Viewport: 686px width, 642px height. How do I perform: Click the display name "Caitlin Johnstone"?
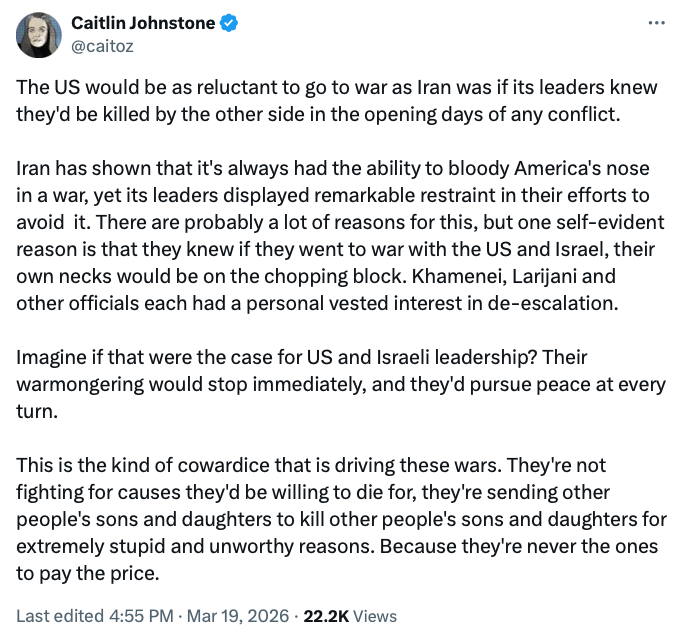(x=143, y=23)
